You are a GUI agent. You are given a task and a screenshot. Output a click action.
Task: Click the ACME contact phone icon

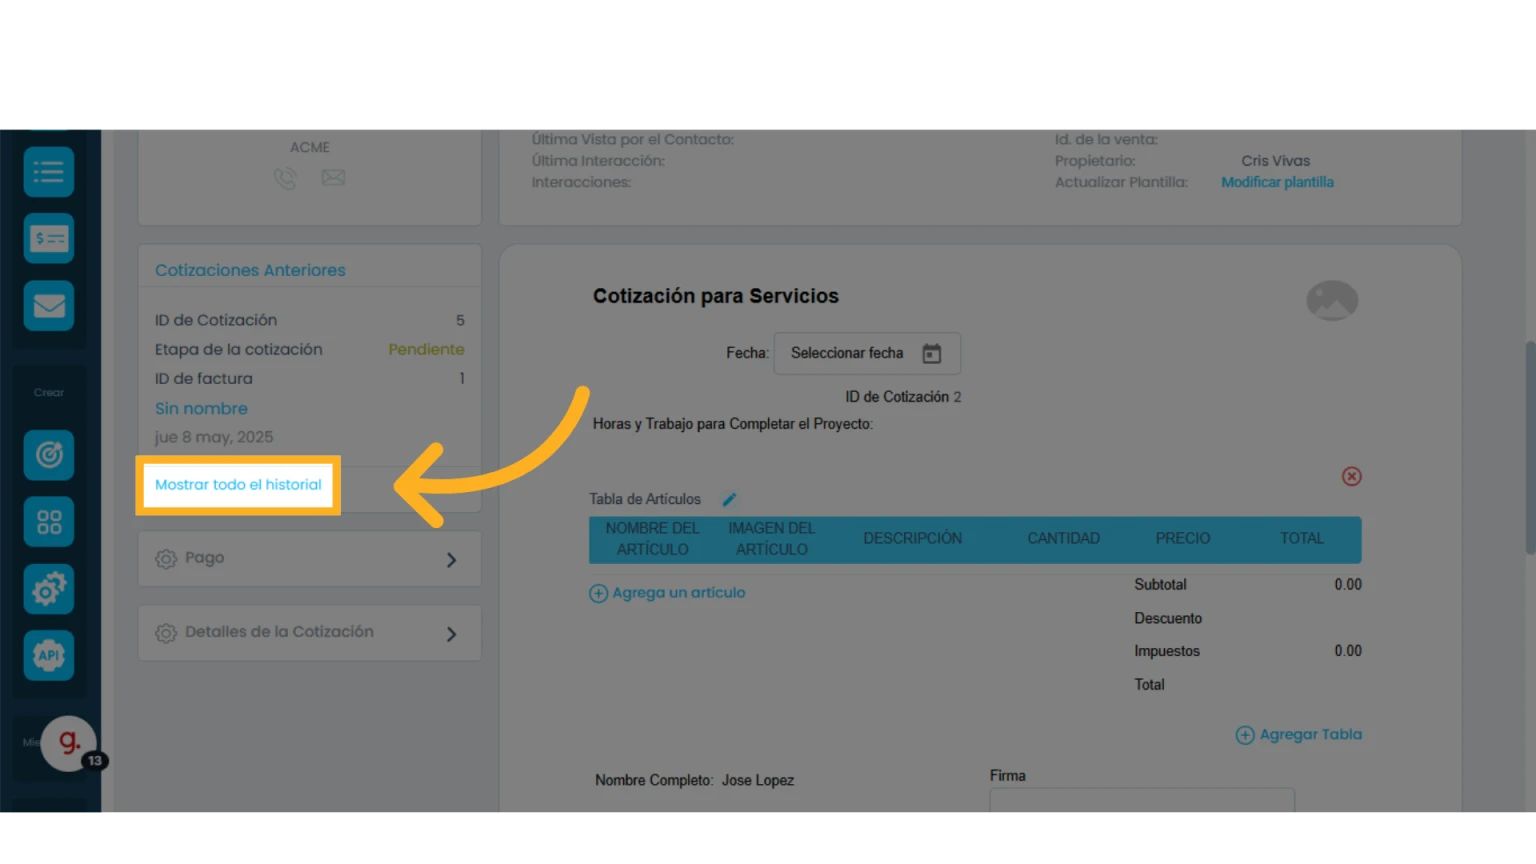coord(285,178)
